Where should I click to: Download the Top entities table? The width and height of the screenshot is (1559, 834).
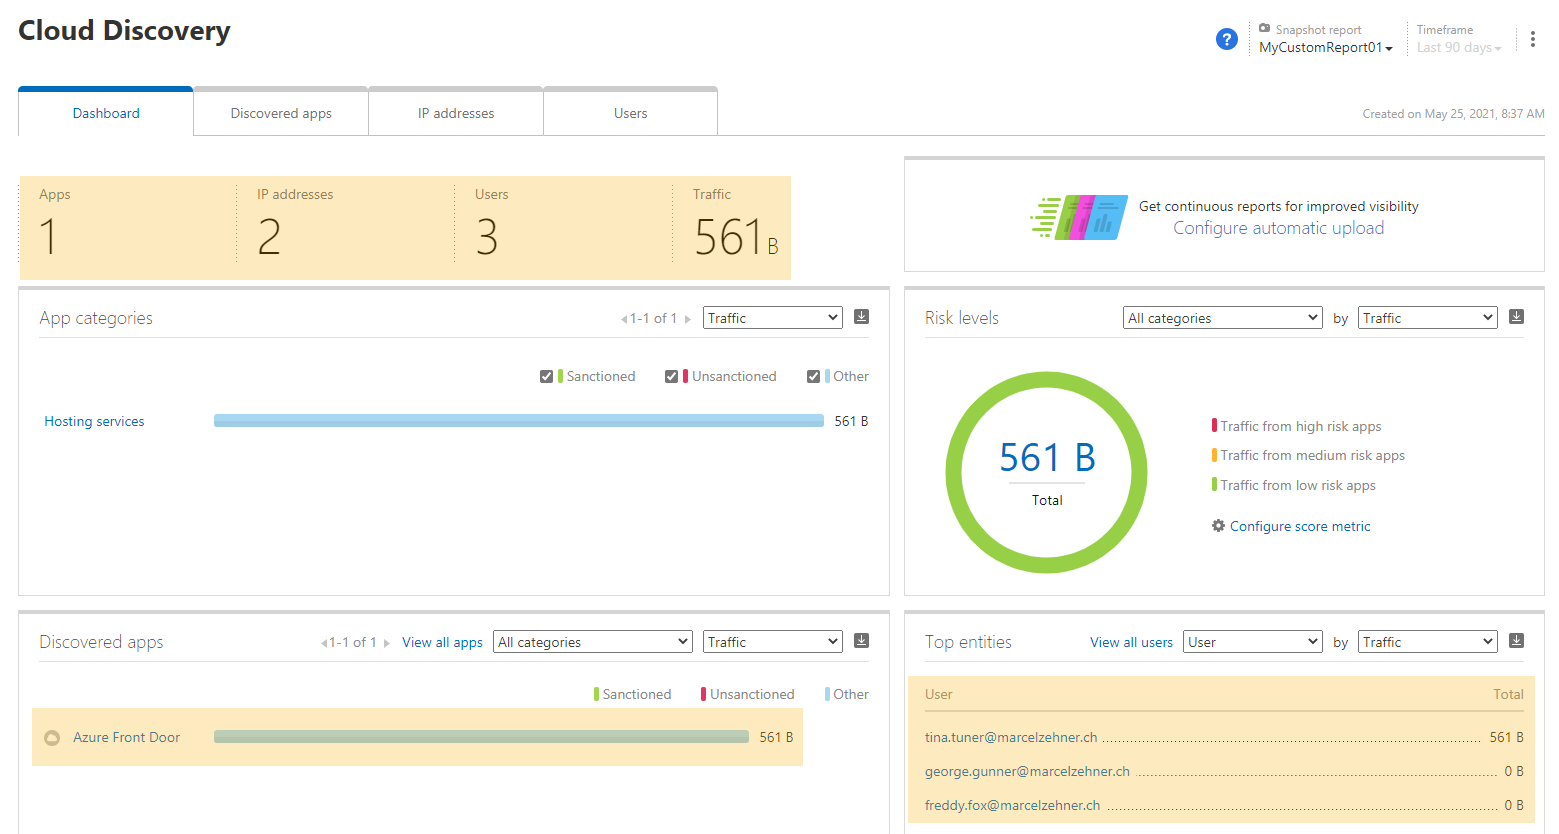point(1516,641)
